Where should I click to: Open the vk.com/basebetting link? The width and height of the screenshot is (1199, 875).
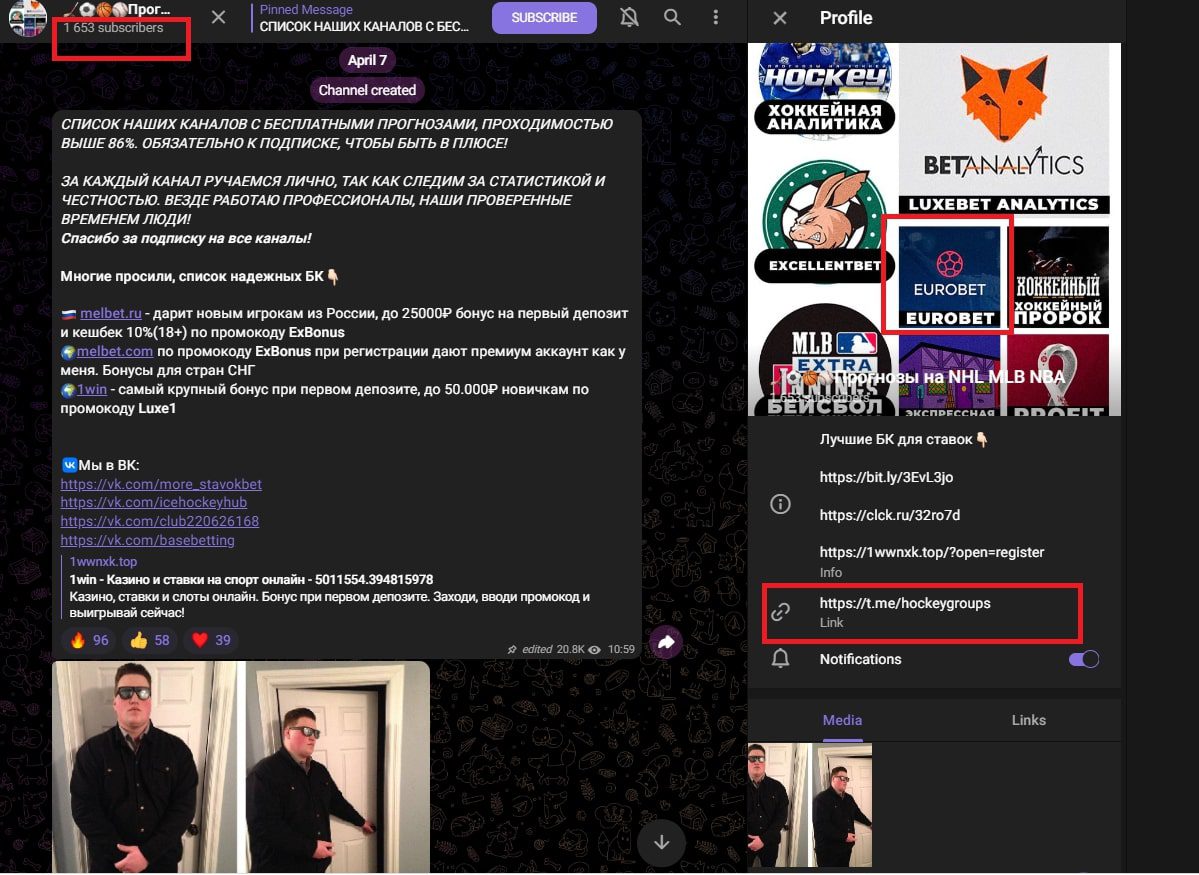148,540
